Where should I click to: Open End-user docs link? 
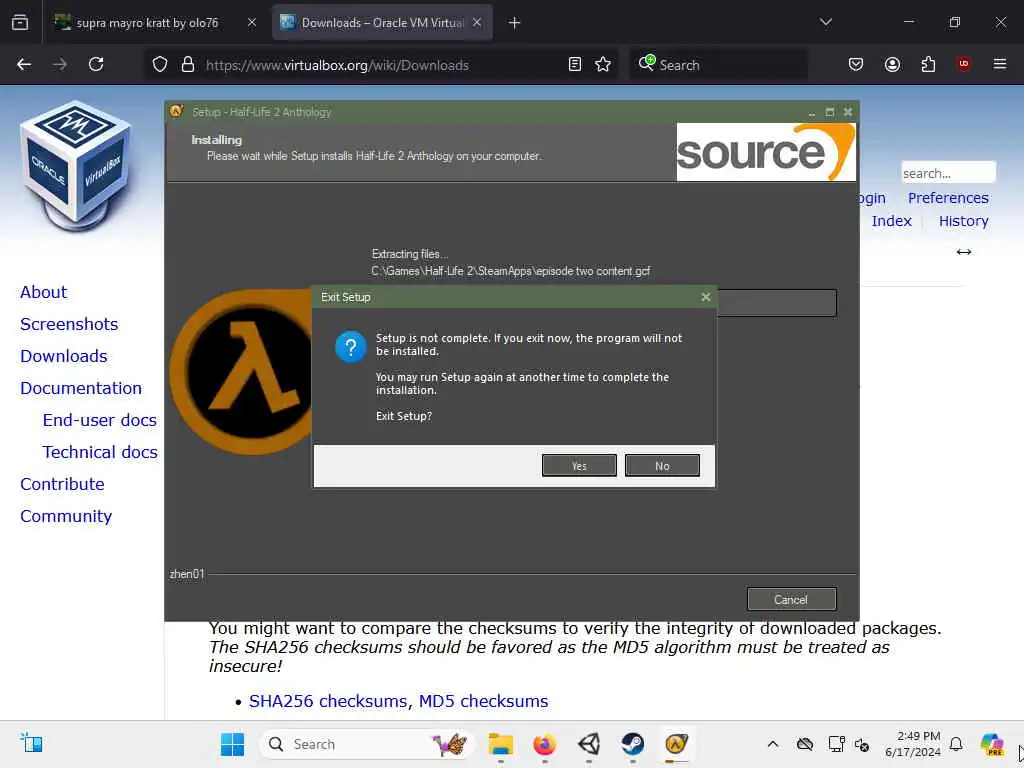pos(100,420)
